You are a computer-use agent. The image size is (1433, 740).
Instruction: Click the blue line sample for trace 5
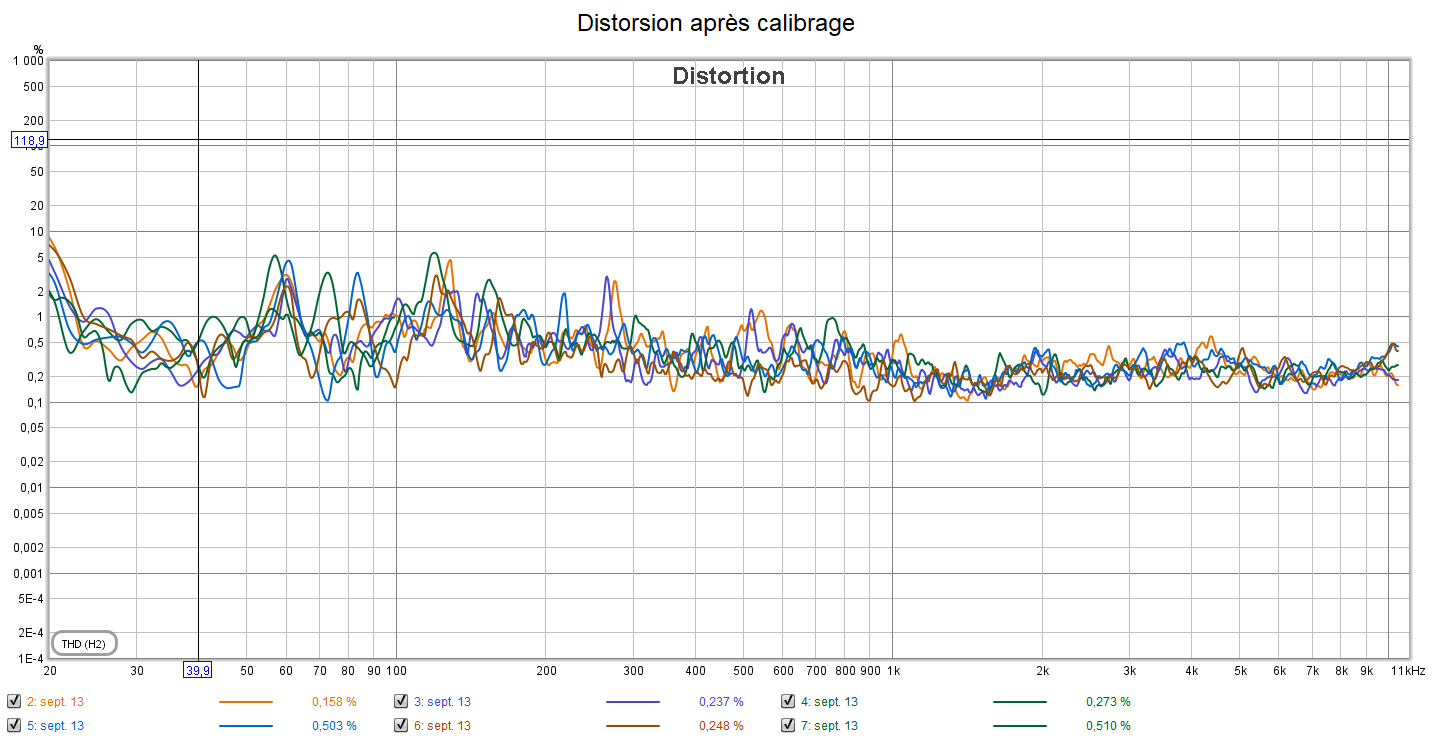245,726
